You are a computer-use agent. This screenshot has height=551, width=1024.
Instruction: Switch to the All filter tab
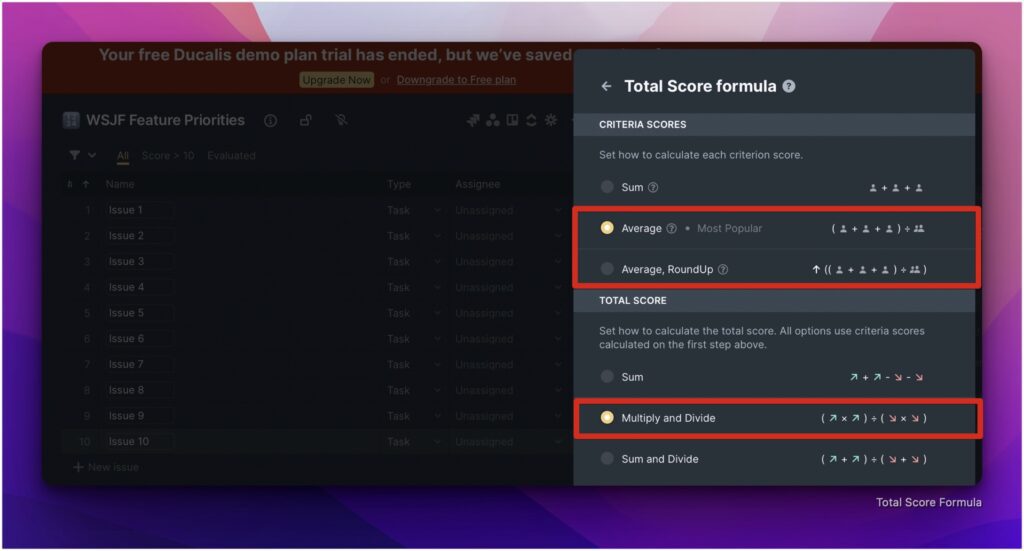pyautogui.click(x=123, y=155)
